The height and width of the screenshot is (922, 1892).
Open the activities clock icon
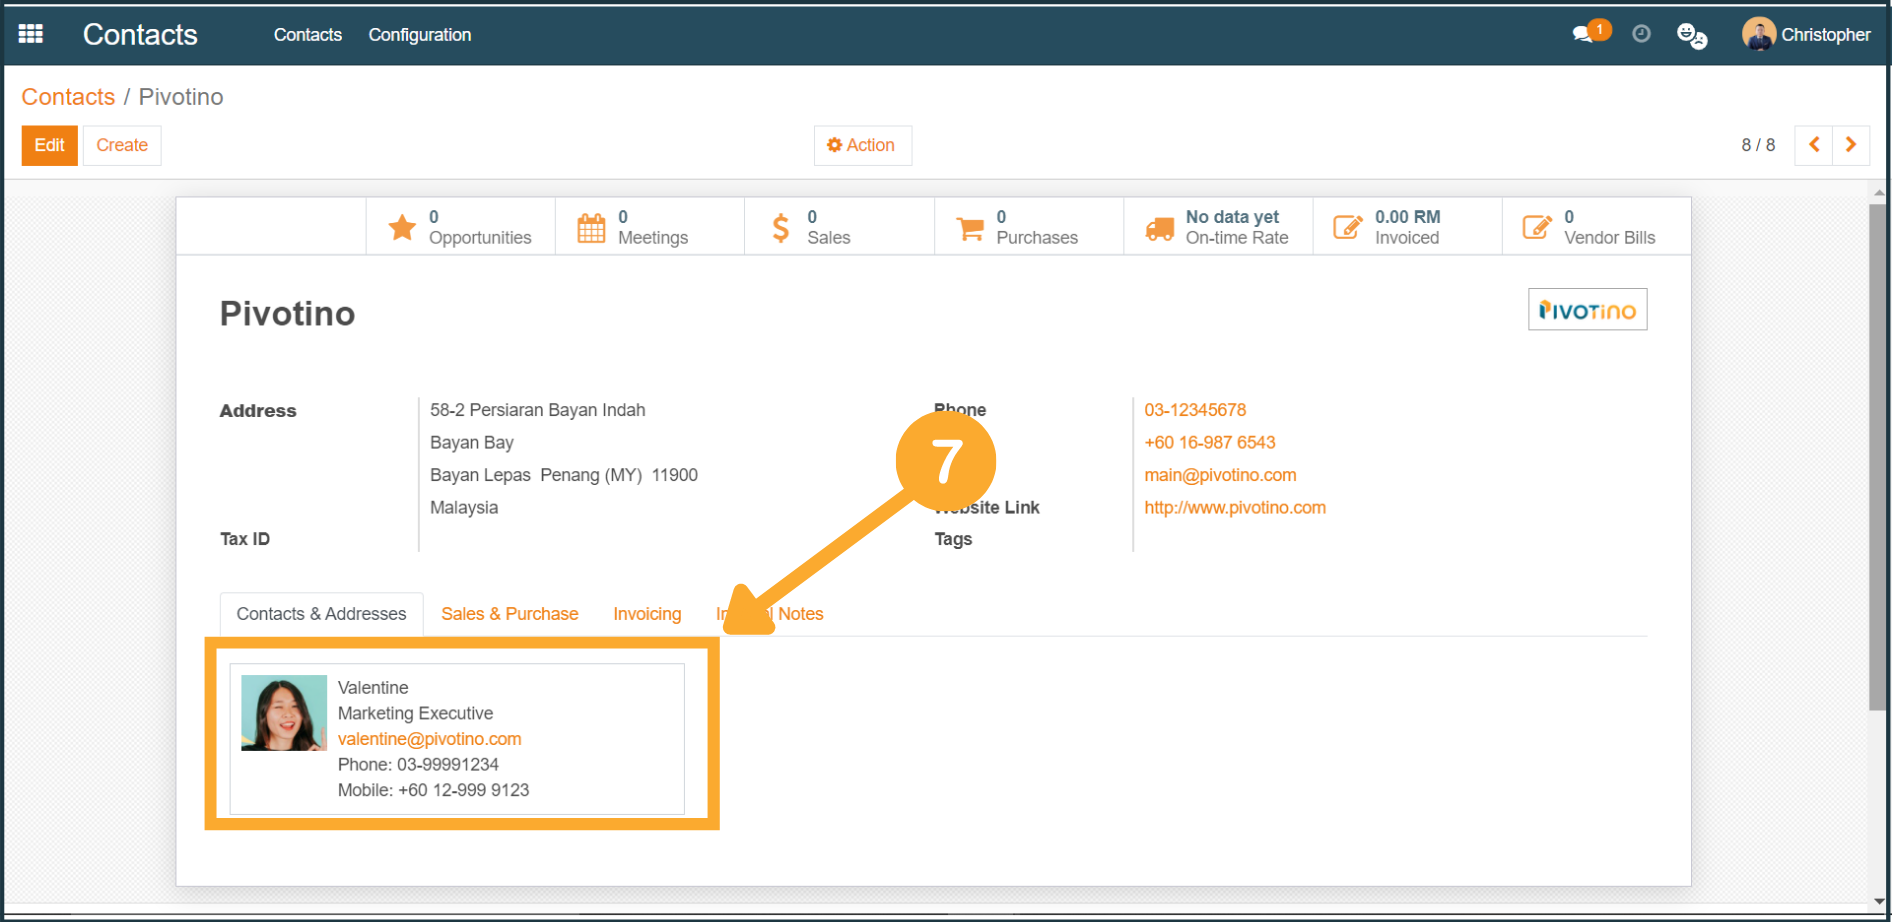(x=1641, y=34)
